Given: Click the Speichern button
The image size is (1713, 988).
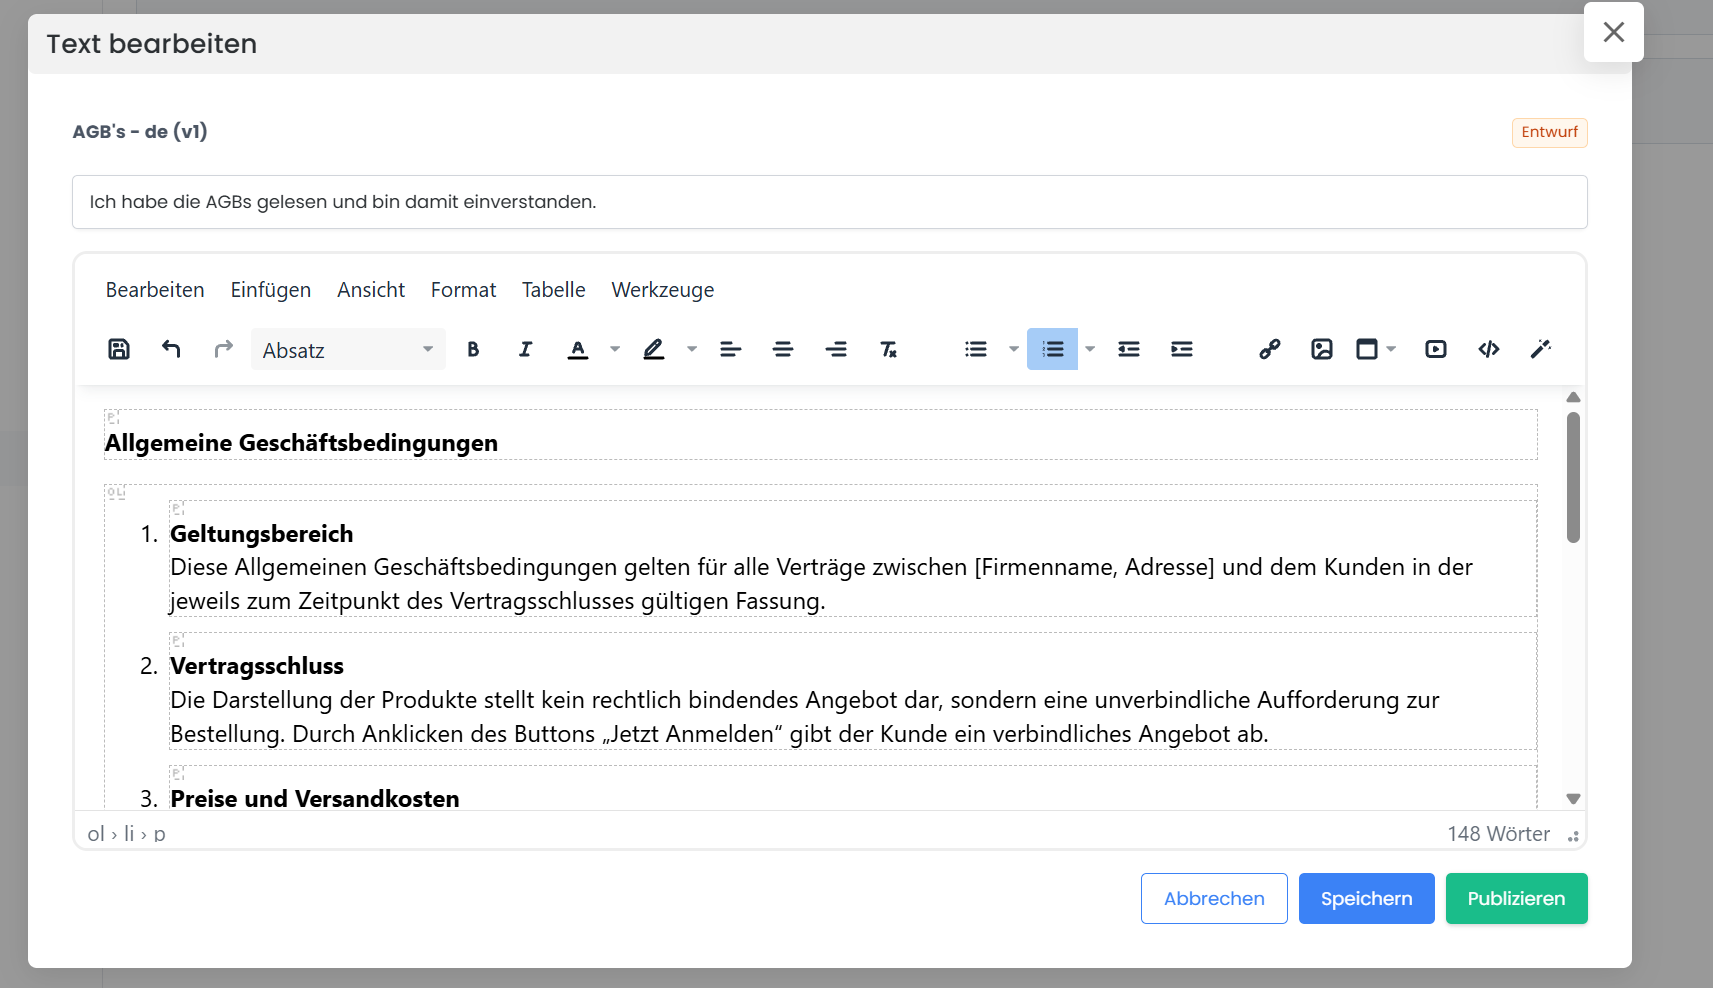Looking at the screenshot, I should coord(1366,898).
